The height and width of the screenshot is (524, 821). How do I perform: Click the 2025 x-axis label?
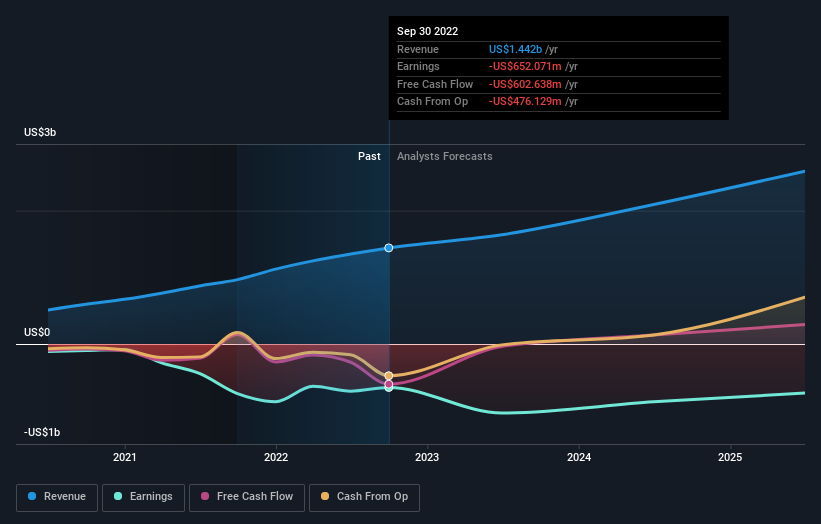730,458
